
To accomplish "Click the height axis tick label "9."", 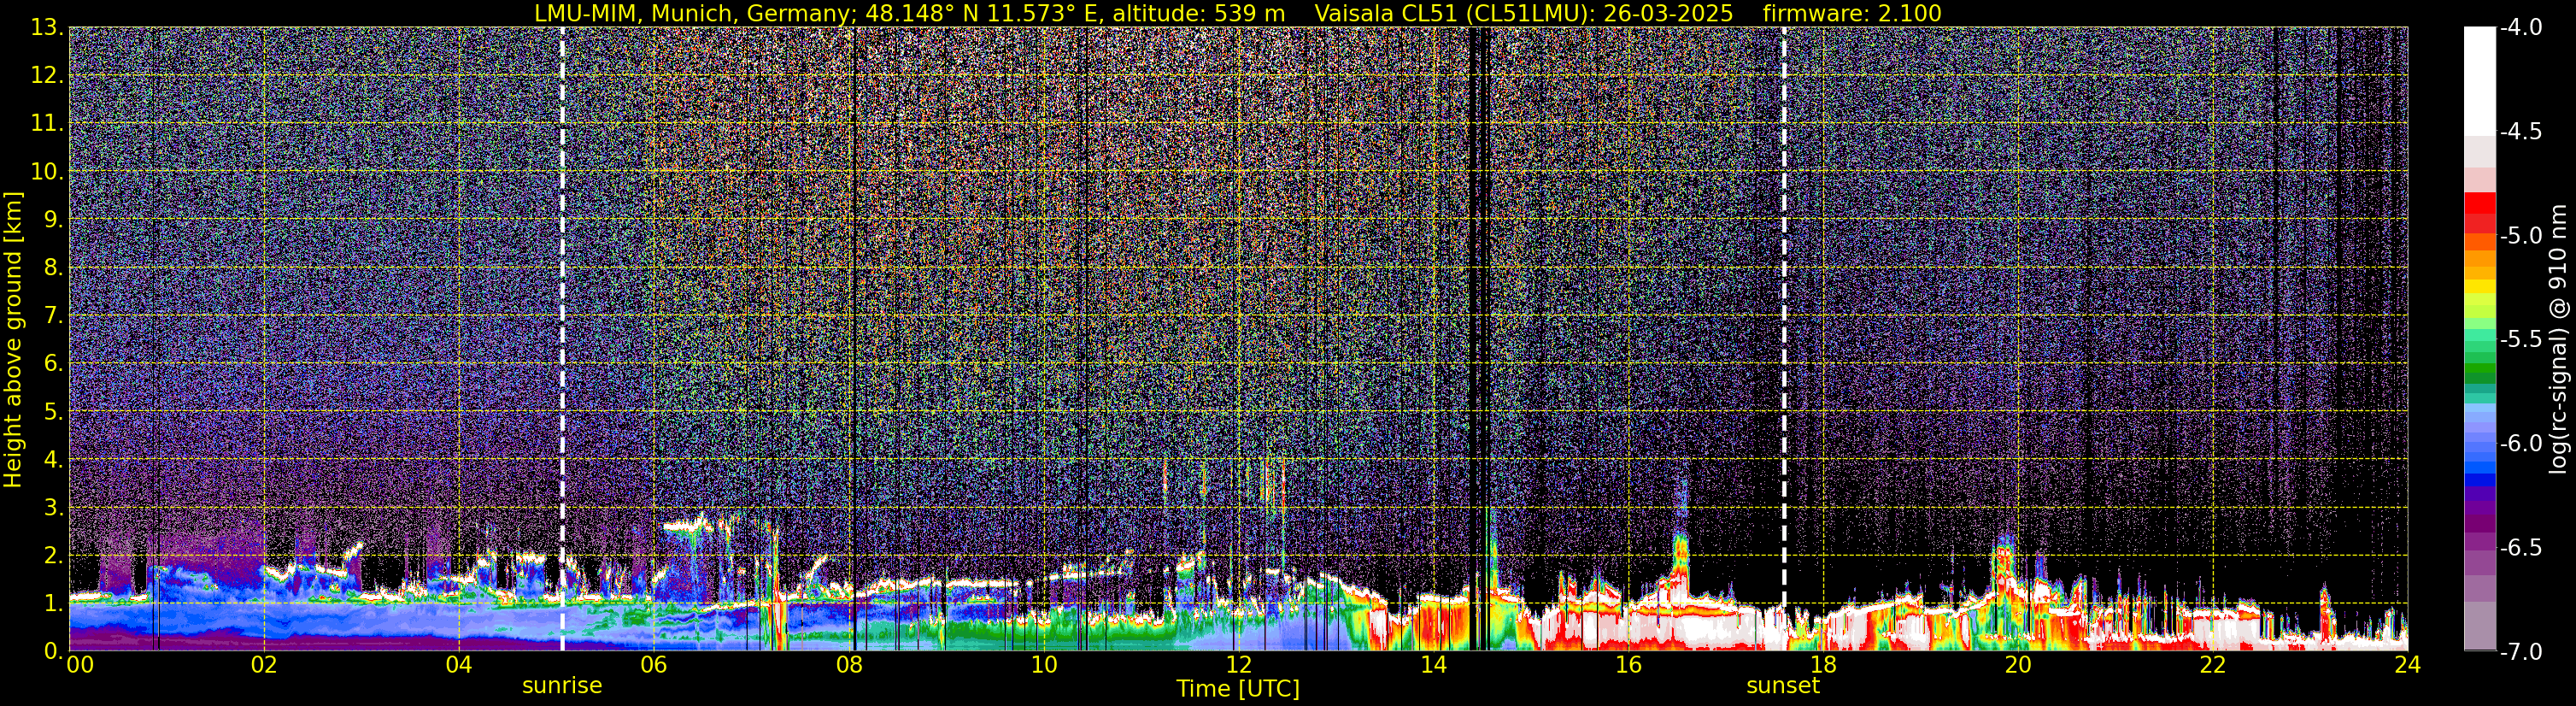I will click(53, 220).
